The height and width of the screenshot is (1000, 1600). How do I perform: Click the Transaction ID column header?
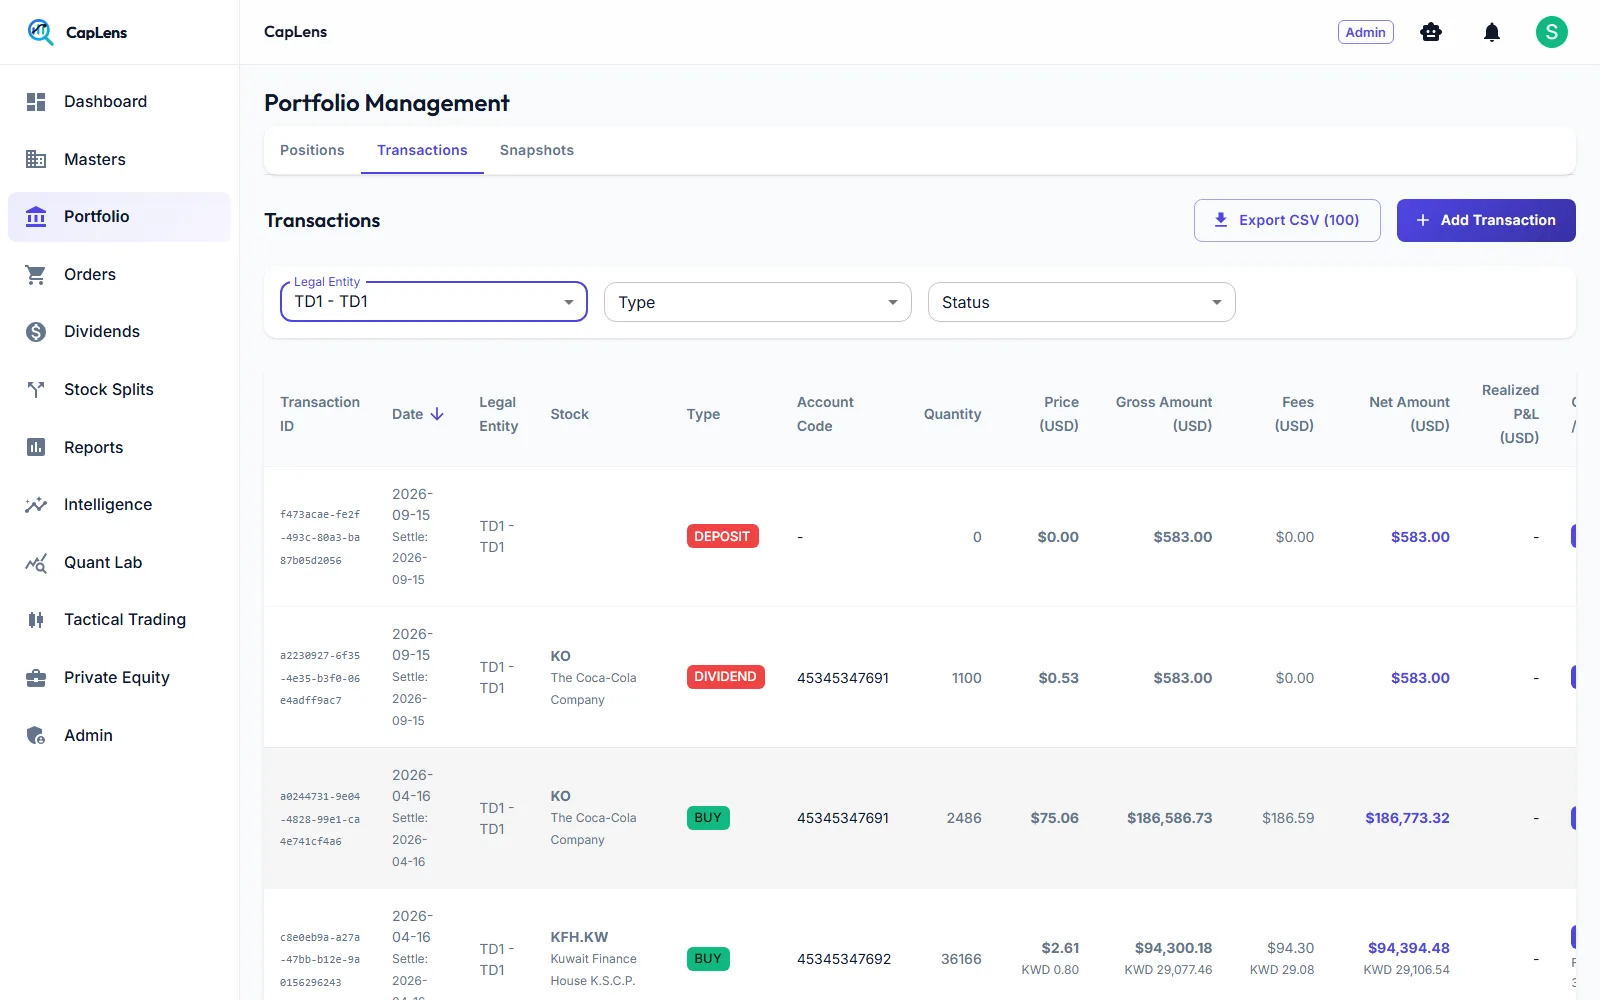point(320,414)
